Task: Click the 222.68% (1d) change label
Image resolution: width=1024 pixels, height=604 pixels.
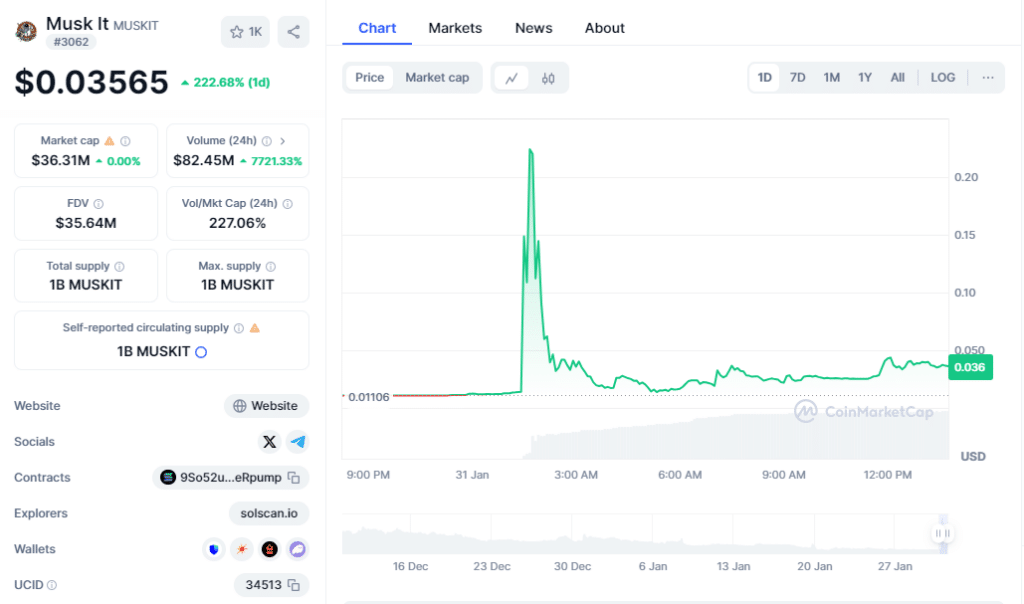Action: click(225, 82)
